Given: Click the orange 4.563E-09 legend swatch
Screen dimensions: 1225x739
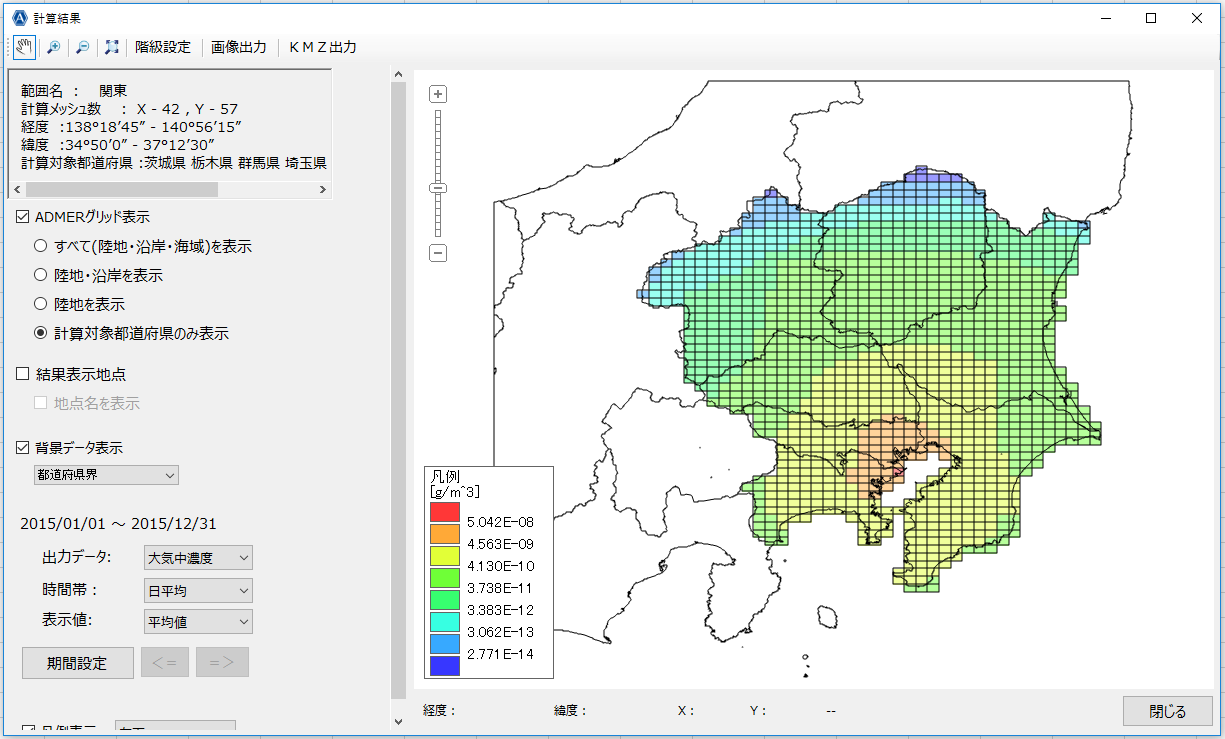Looking at the screenshot, I should [445, 534].
